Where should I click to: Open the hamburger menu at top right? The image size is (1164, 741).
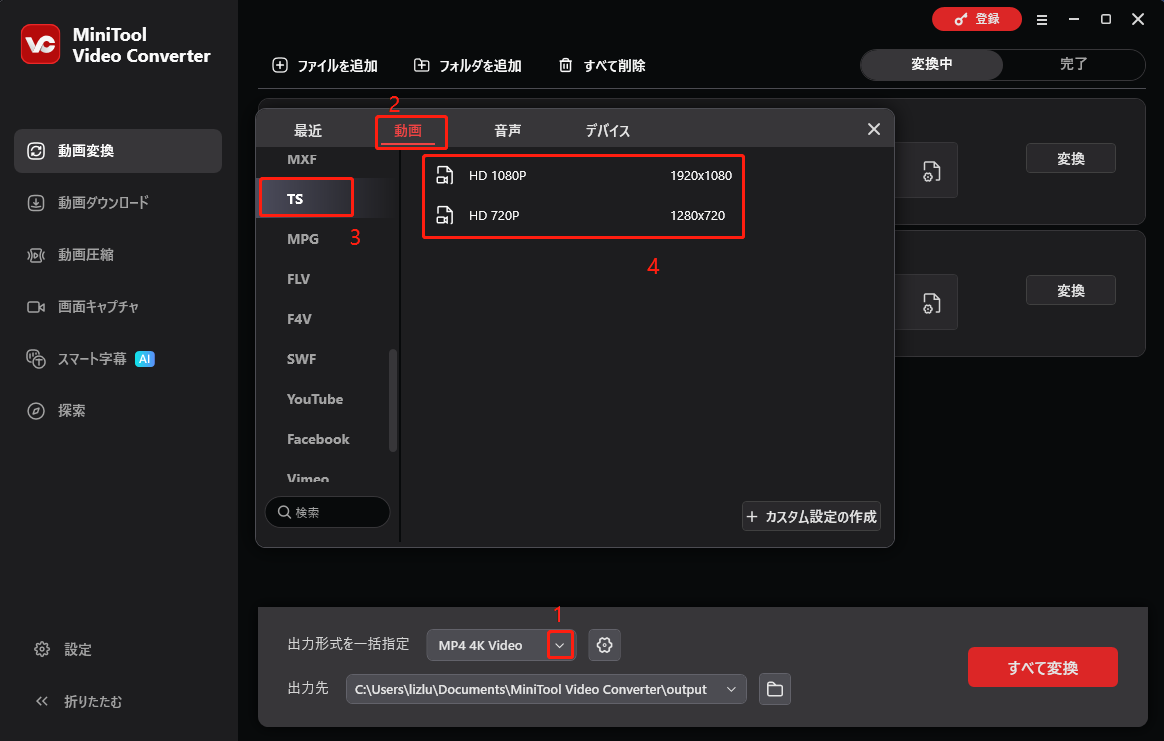click(x=1042, y=19)
